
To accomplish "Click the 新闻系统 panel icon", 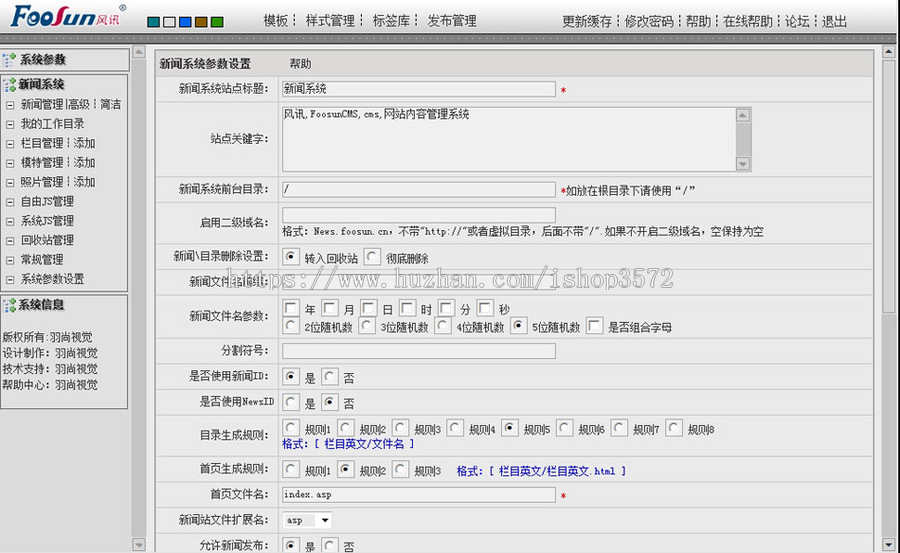I will pos(9,85).
